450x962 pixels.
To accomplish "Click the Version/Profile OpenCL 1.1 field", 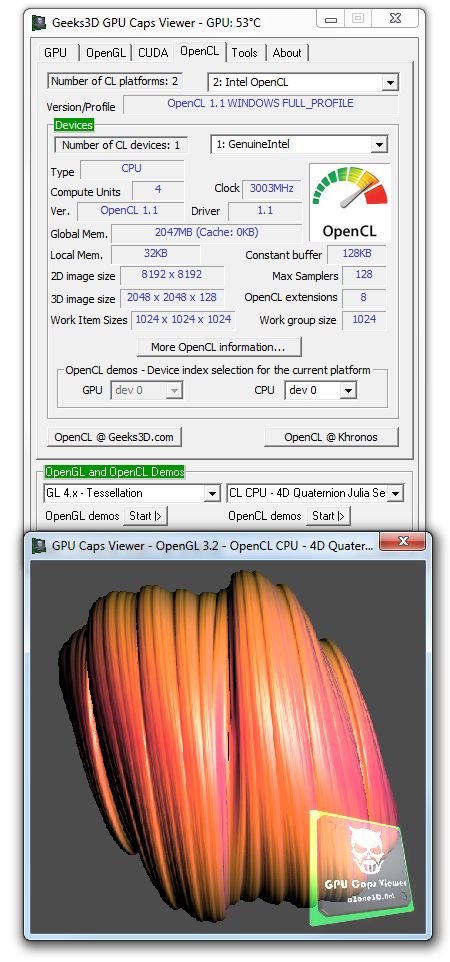I will 260,104.
